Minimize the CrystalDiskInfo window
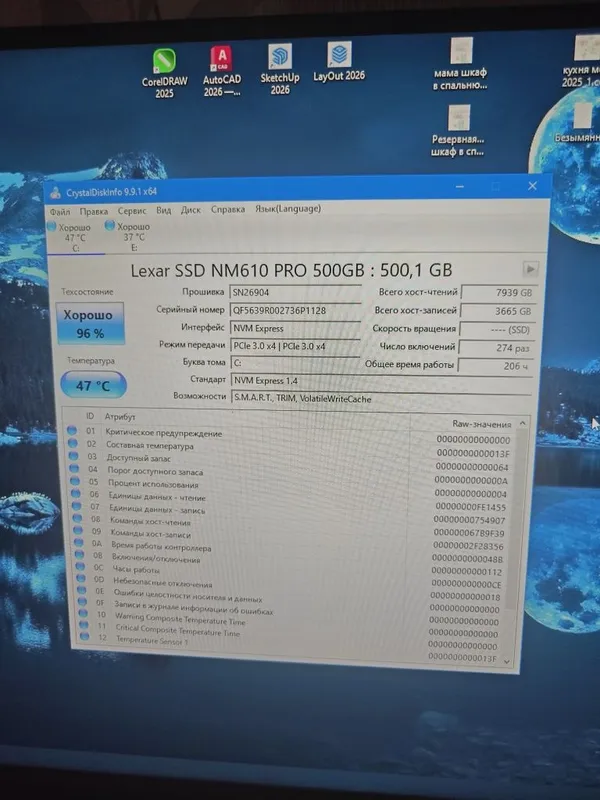 point(460,187)
